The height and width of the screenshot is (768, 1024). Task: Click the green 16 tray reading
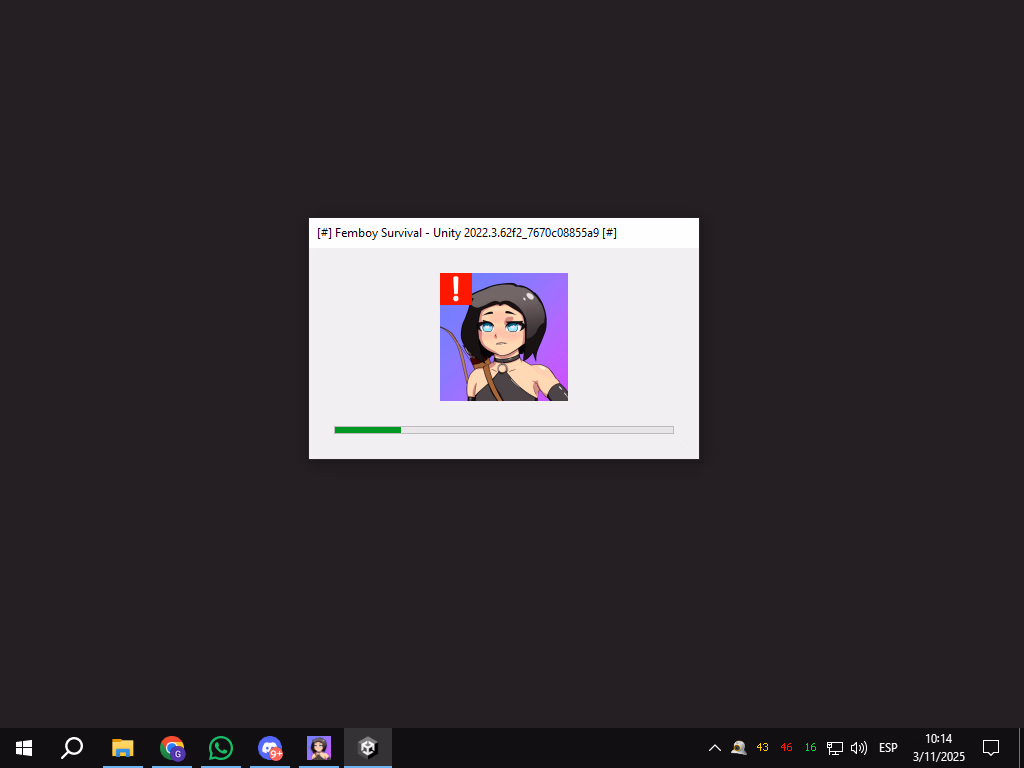coord(810,748)
